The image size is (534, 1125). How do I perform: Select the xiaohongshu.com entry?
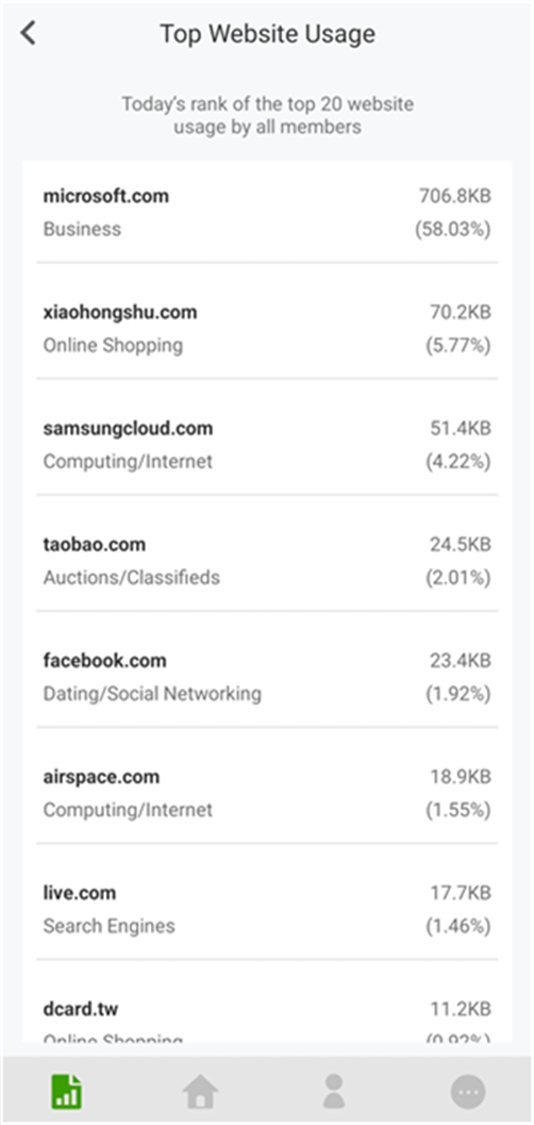pyautogui.click(x=267, y=329)
